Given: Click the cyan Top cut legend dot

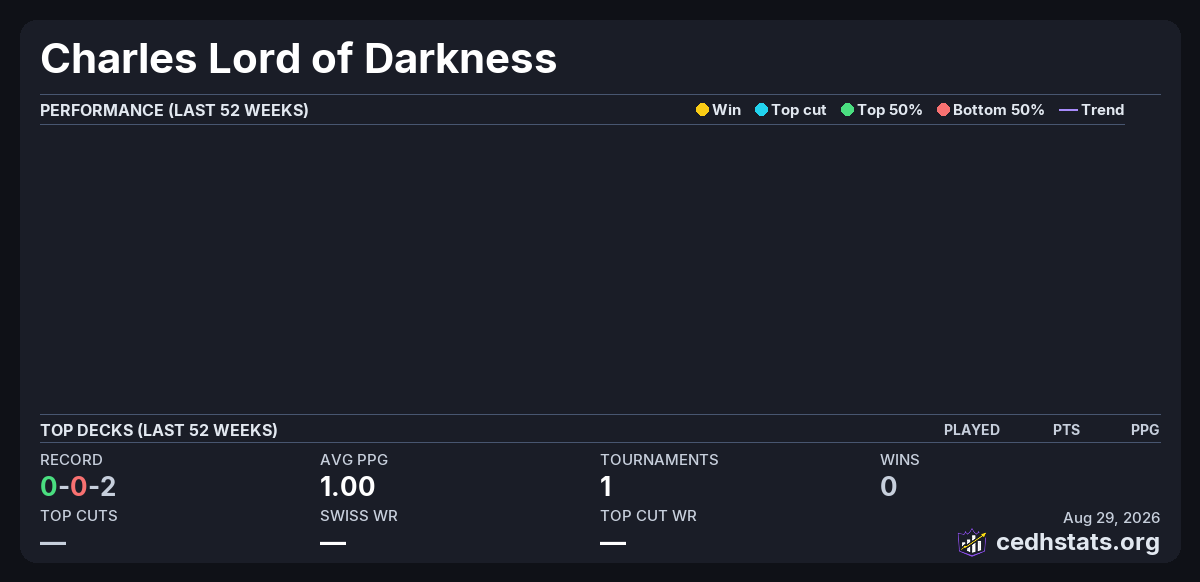Looking at the screenshot, I should point(761,110).
